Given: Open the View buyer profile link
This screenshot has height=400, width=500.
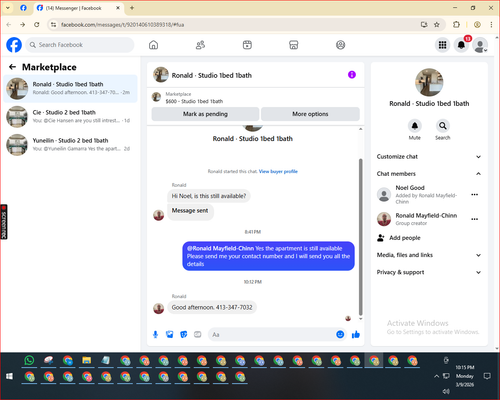Looking at the screenshot, I should 278,171.
